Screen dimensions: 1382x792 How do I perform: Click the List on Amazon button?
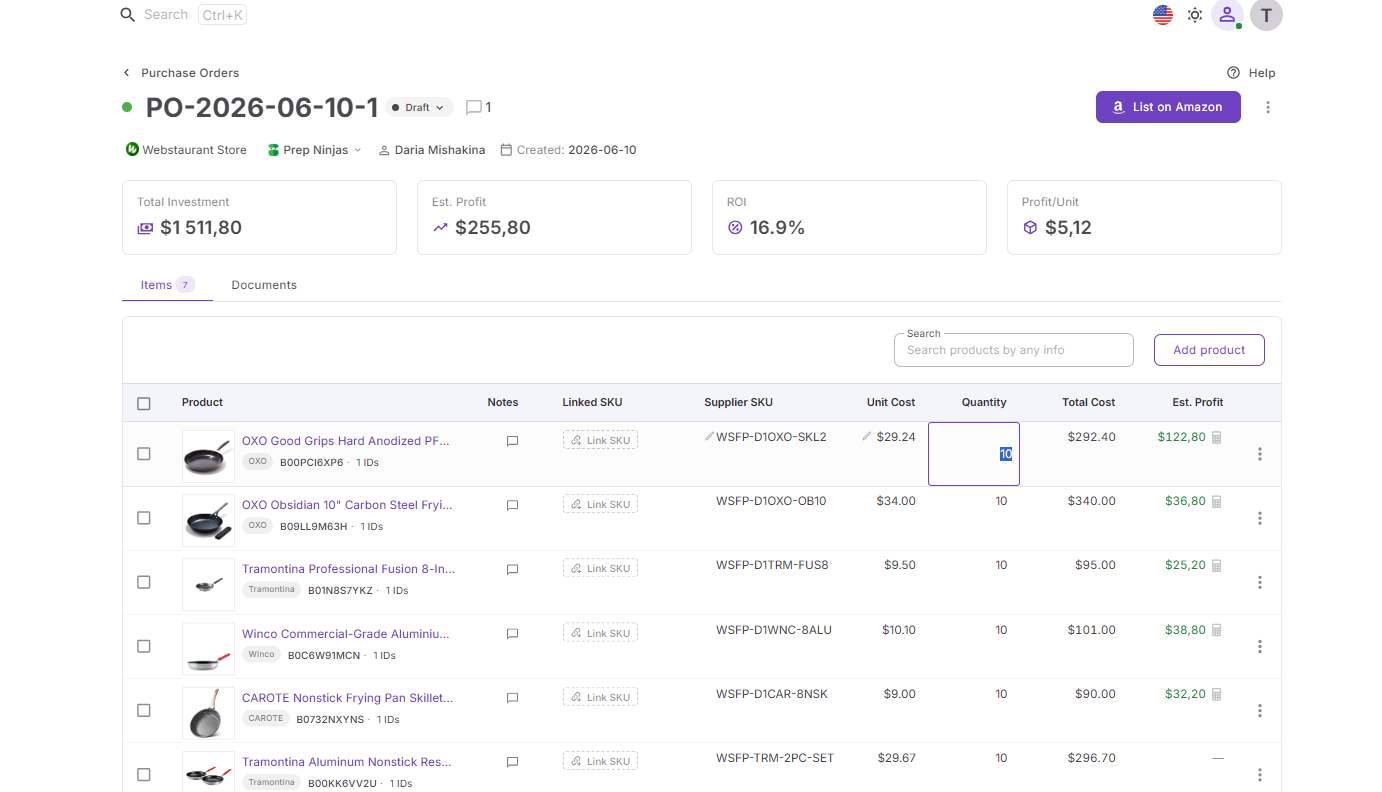coord(1168,107)
